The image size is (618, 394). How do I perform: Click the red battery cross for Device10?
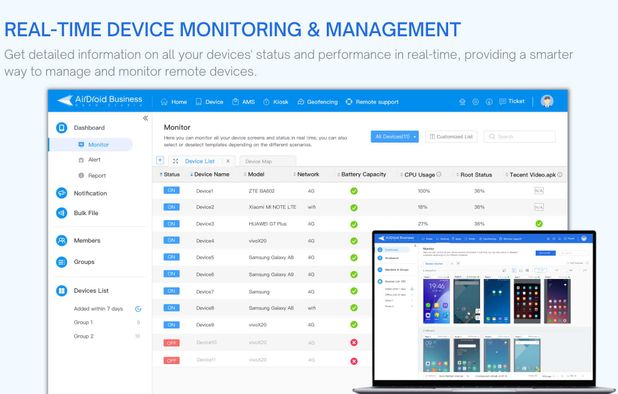pyautogui.click(x=354, y=342)
